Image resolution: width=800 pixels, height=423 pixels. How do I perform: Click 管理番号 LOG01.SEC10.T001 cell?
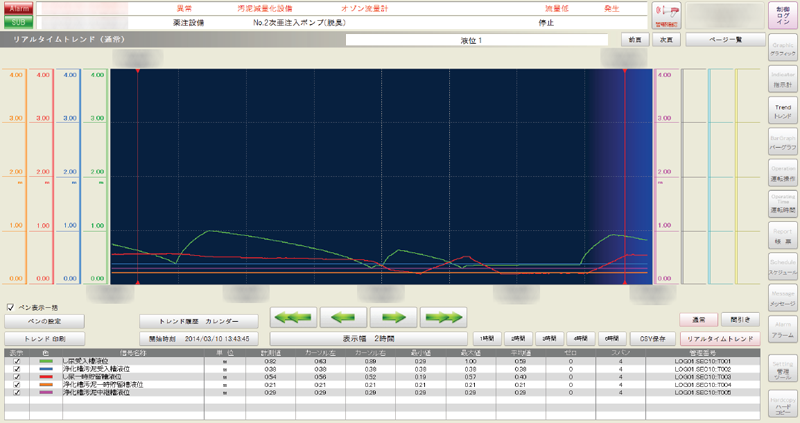coord(703,361)
